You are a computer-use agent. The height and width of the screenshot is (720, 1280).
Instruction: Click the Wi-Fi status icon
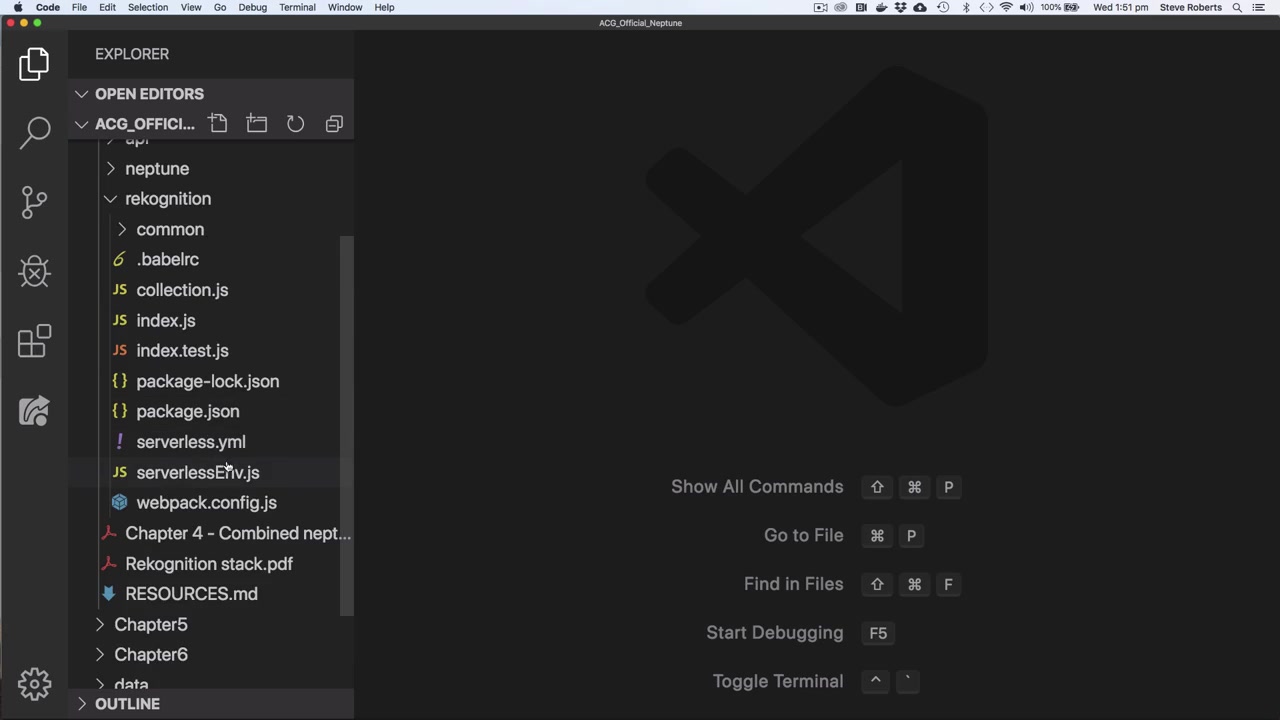pos(1006,7)
